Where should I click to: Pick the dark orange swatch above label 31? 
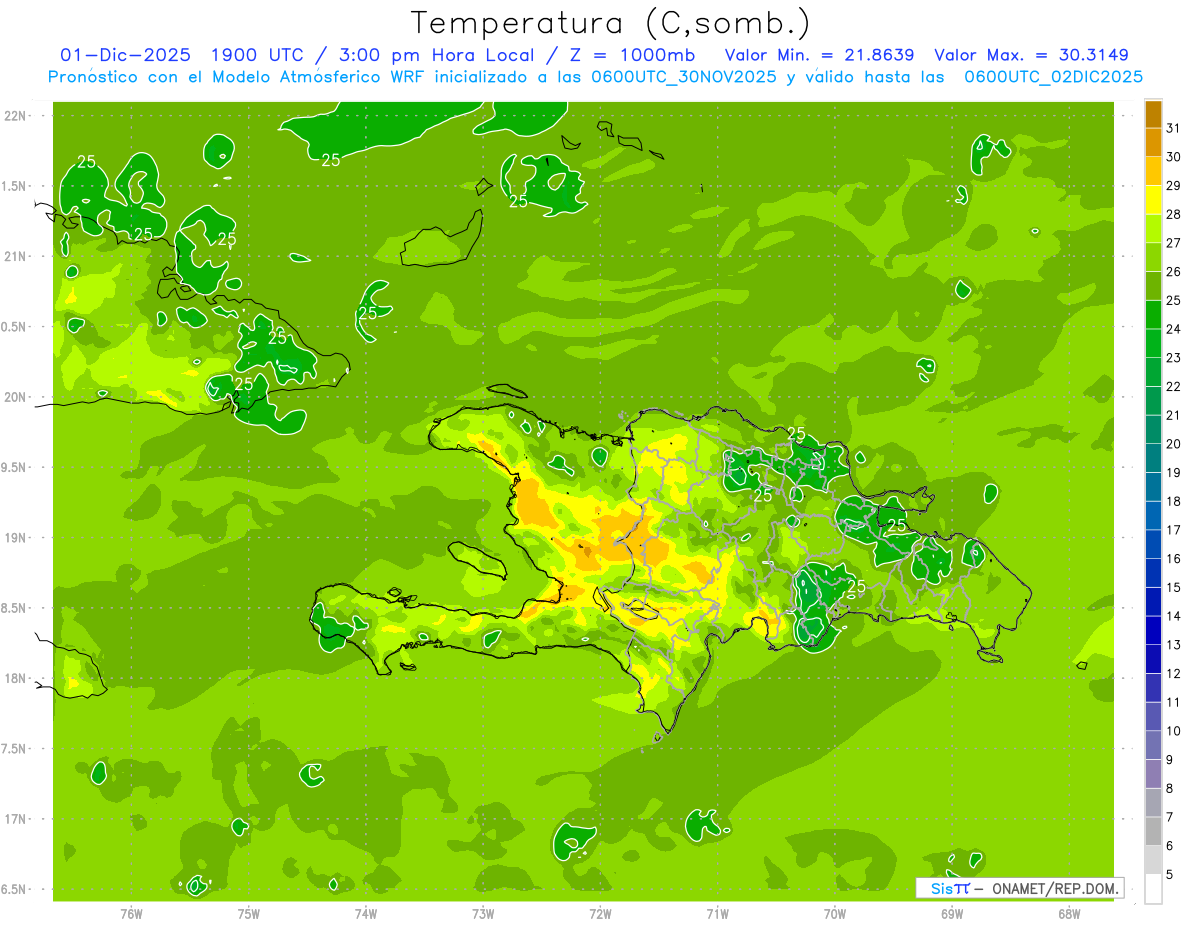click(x=1153, y=114)
